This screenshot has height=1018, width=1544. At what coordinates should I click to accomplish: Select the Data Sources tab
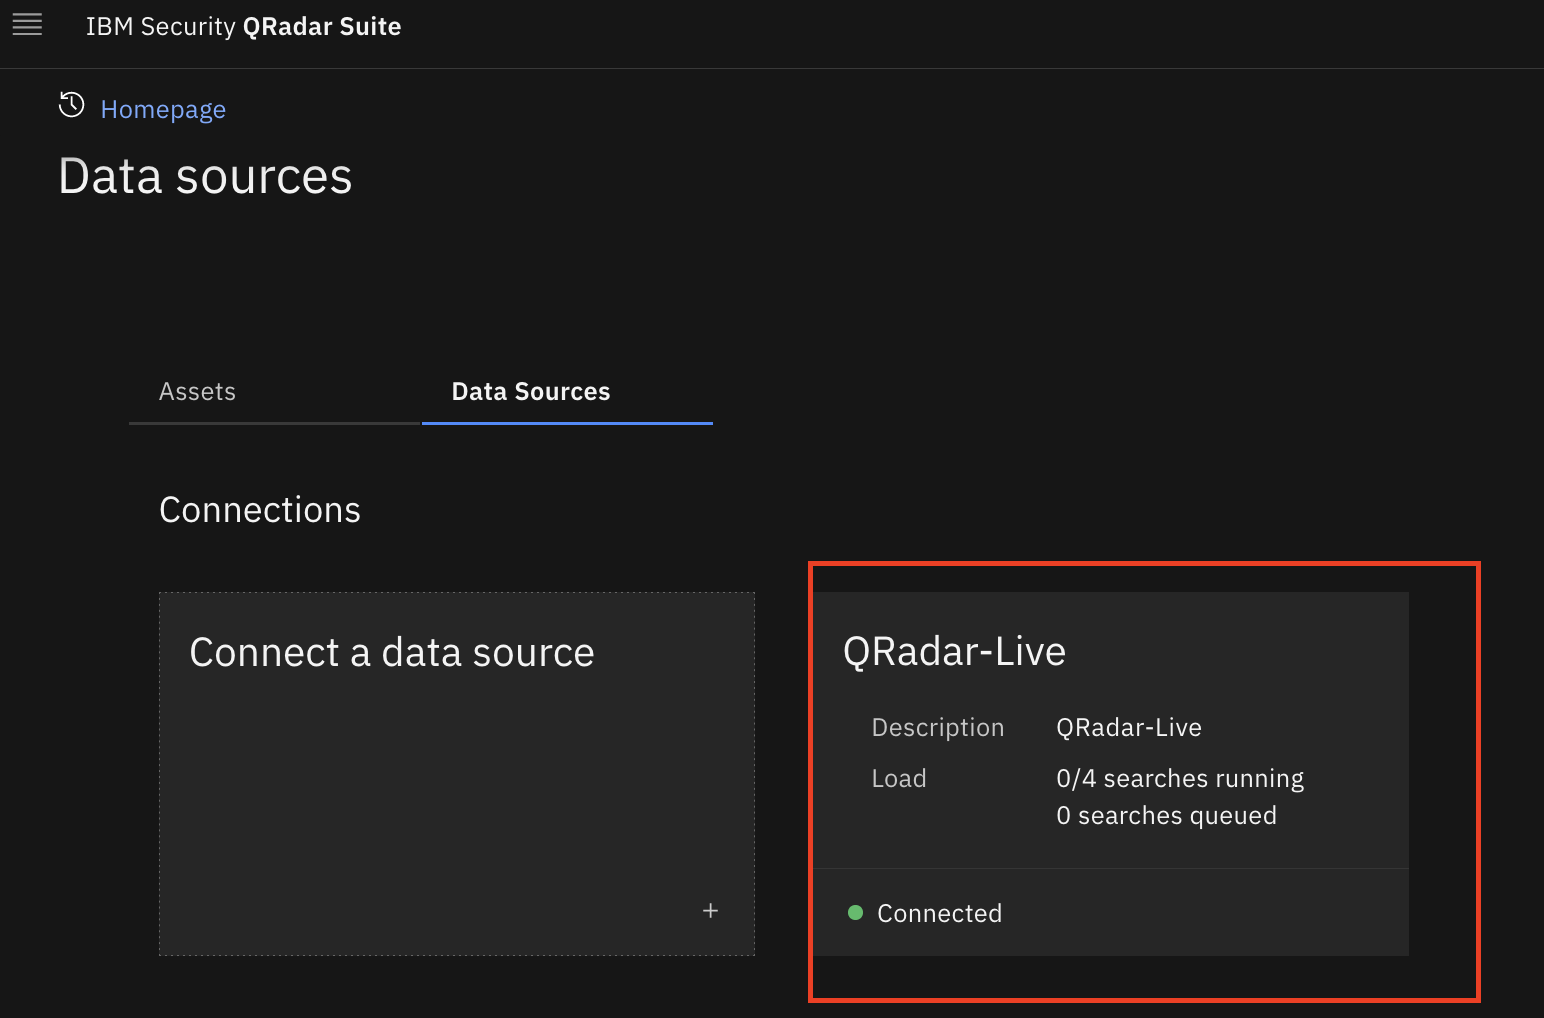click(x=530, y=391)
